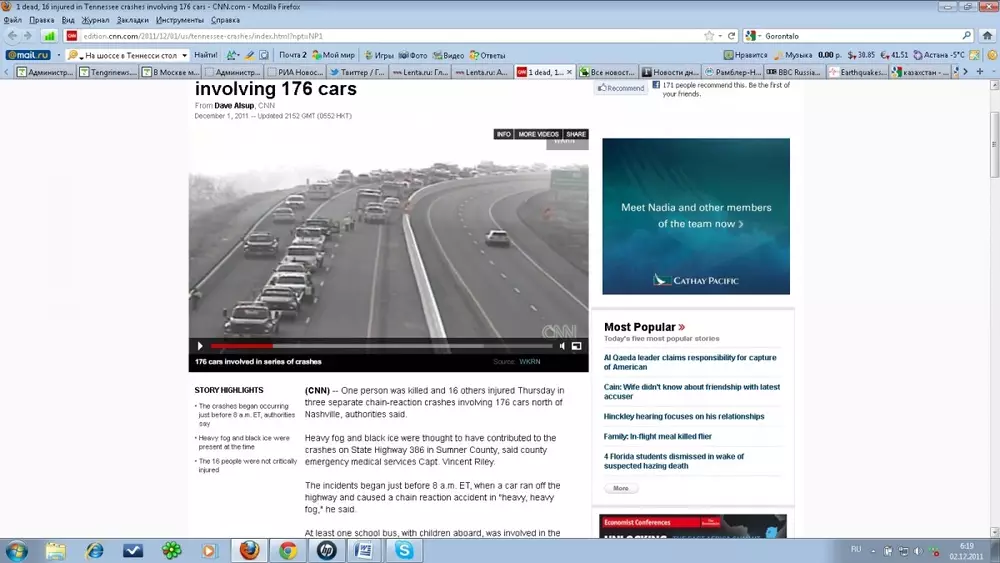The width and height of the screenshot is (1000, 563).
Task: Click the Skype icon in the taskbar
Action: click(x=404, y=550)
